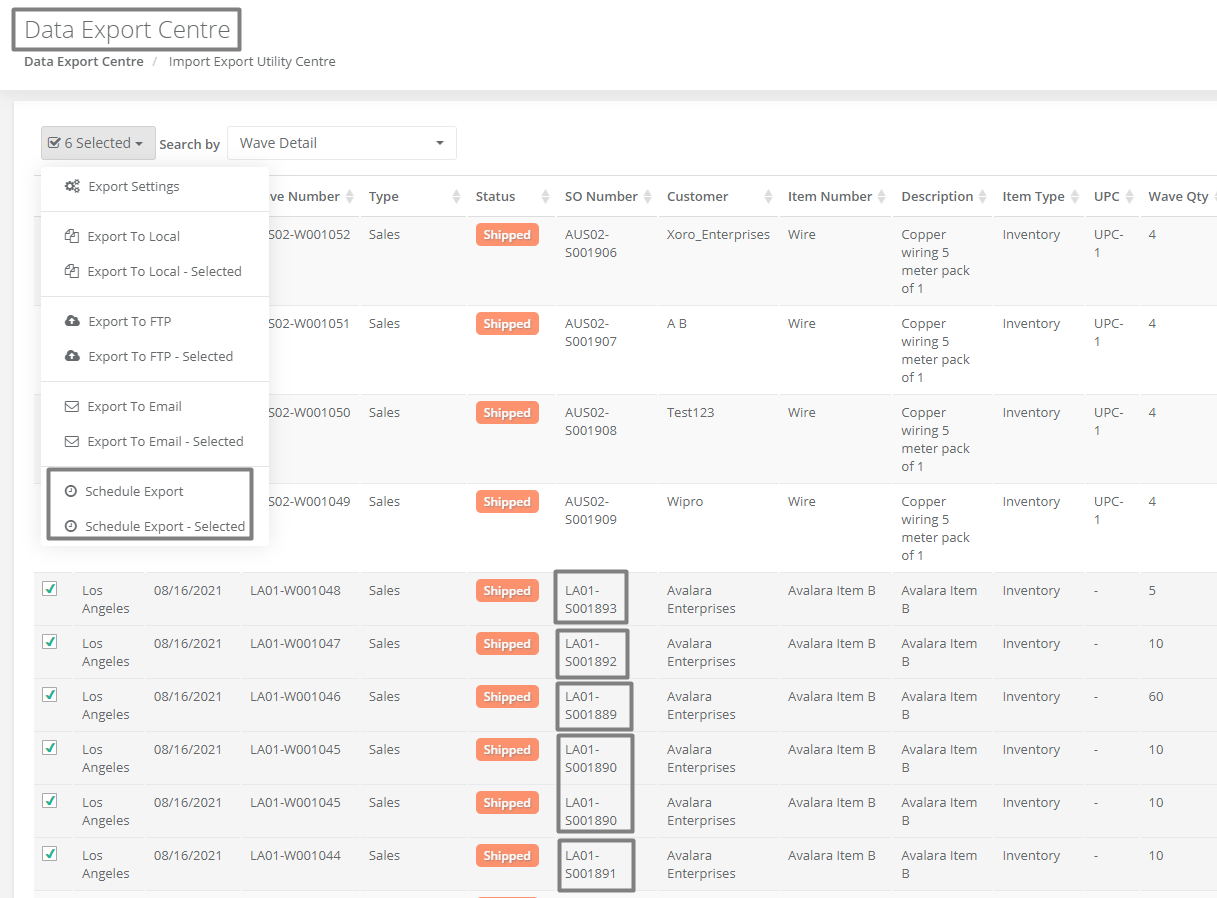Sort by the Item Type column header
This screenshot has width=1217, height=898.
click(1033, 197)
